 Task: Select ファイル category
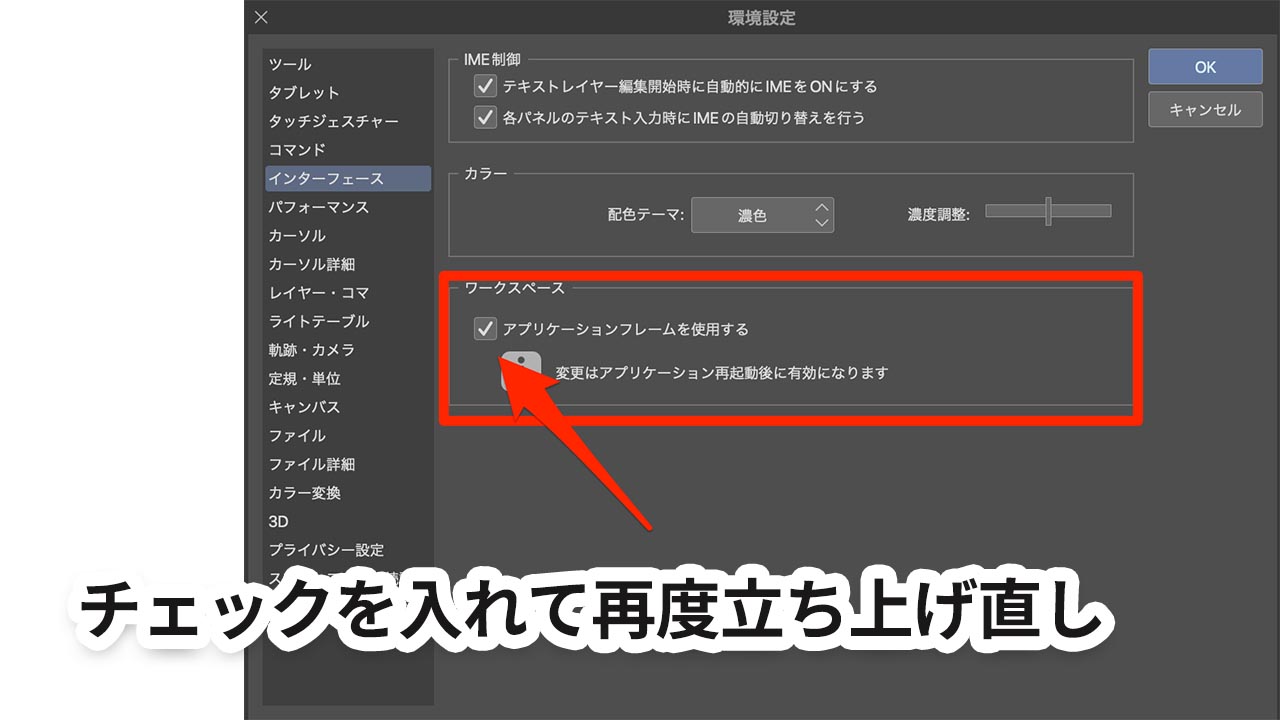tap(347, 436)
